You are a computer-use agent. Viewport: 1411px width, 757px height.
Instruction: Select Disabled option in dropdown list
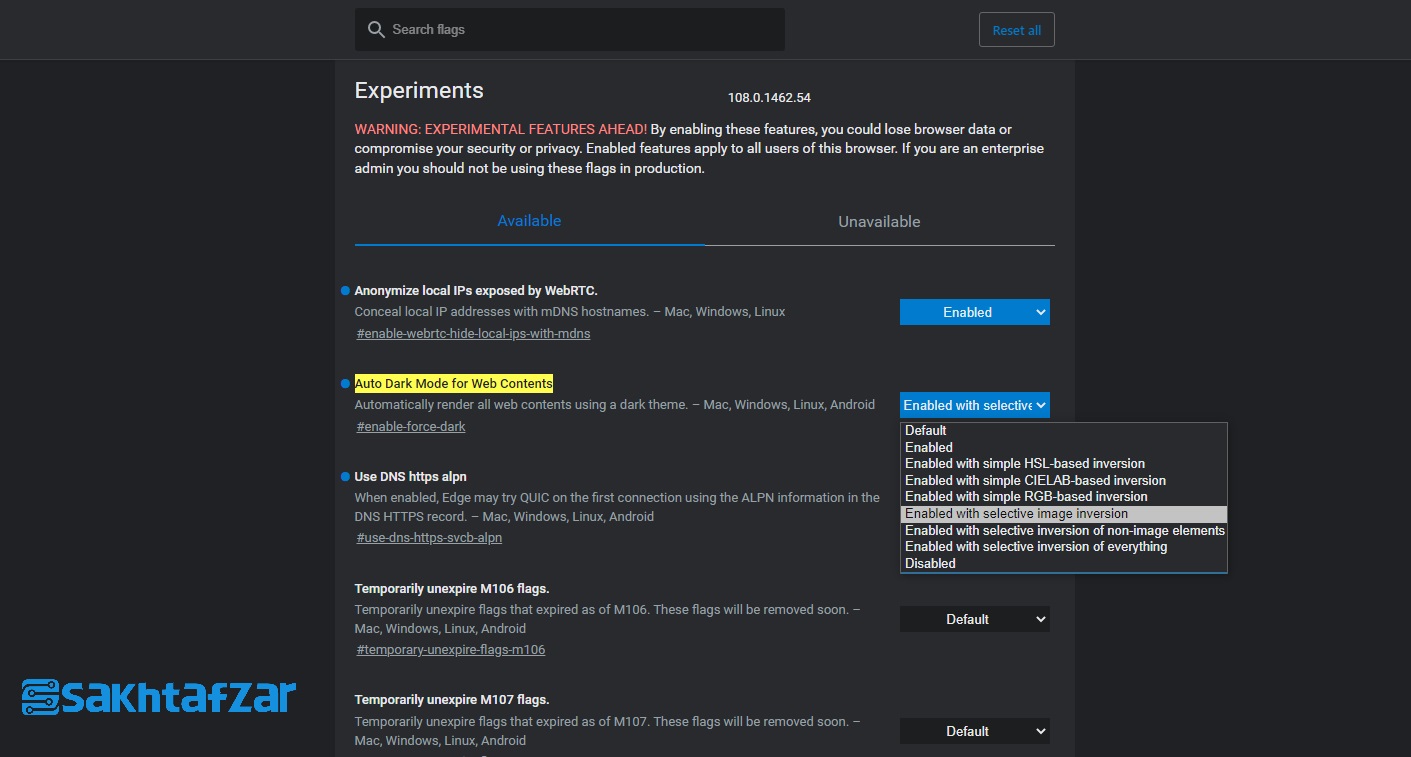click(x=930, y=563)
